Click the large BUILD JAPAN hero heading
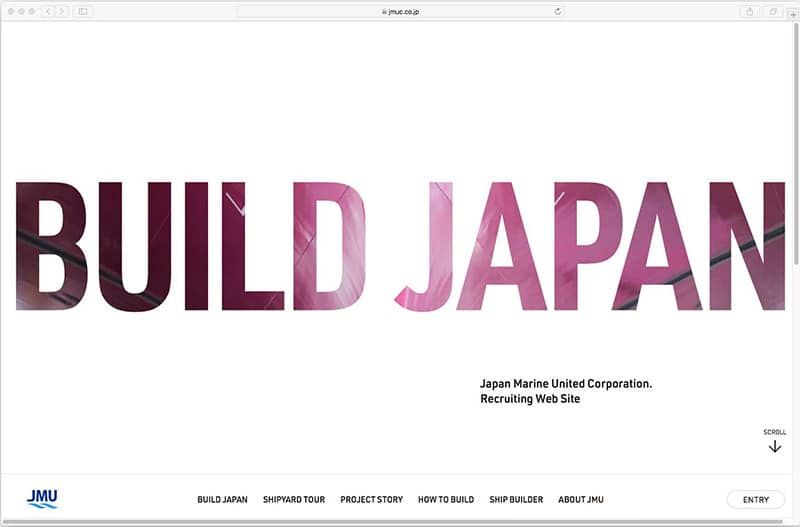800x527 pixels. 401,246
